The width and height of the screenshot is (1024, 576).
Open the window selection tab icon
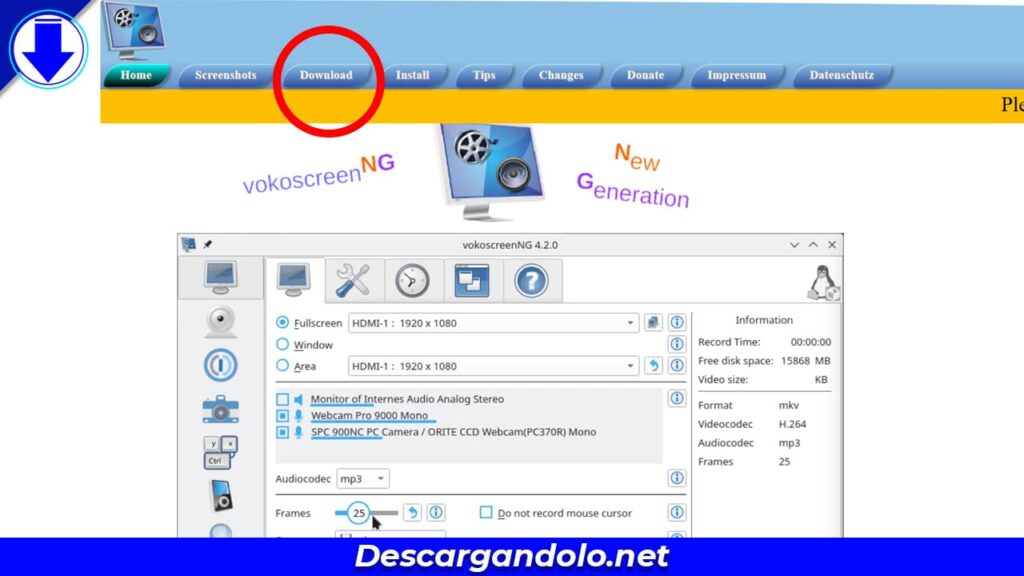[471, 280]
